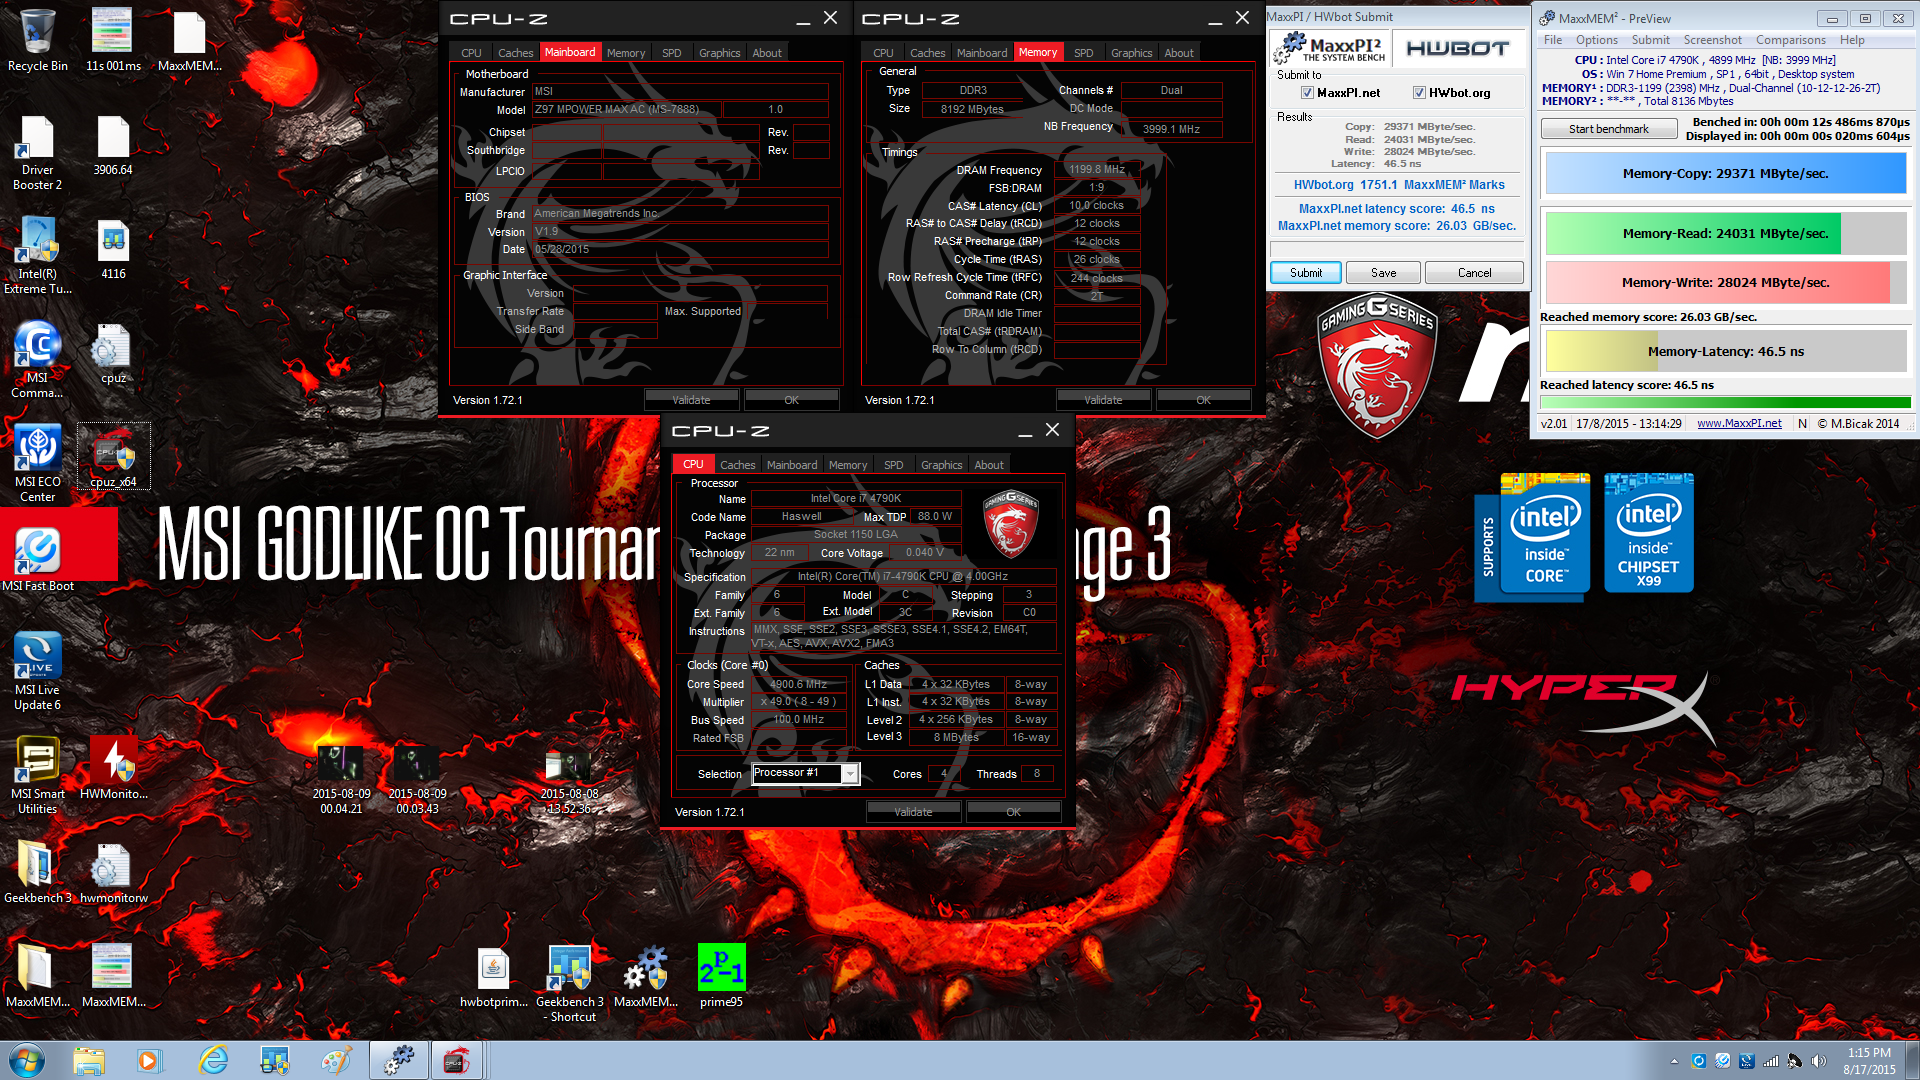The height and width of the screenshot is (1080, 1920).
Task: Open Graphics tab in the CPU window
Action: click(x=941, y=465)
